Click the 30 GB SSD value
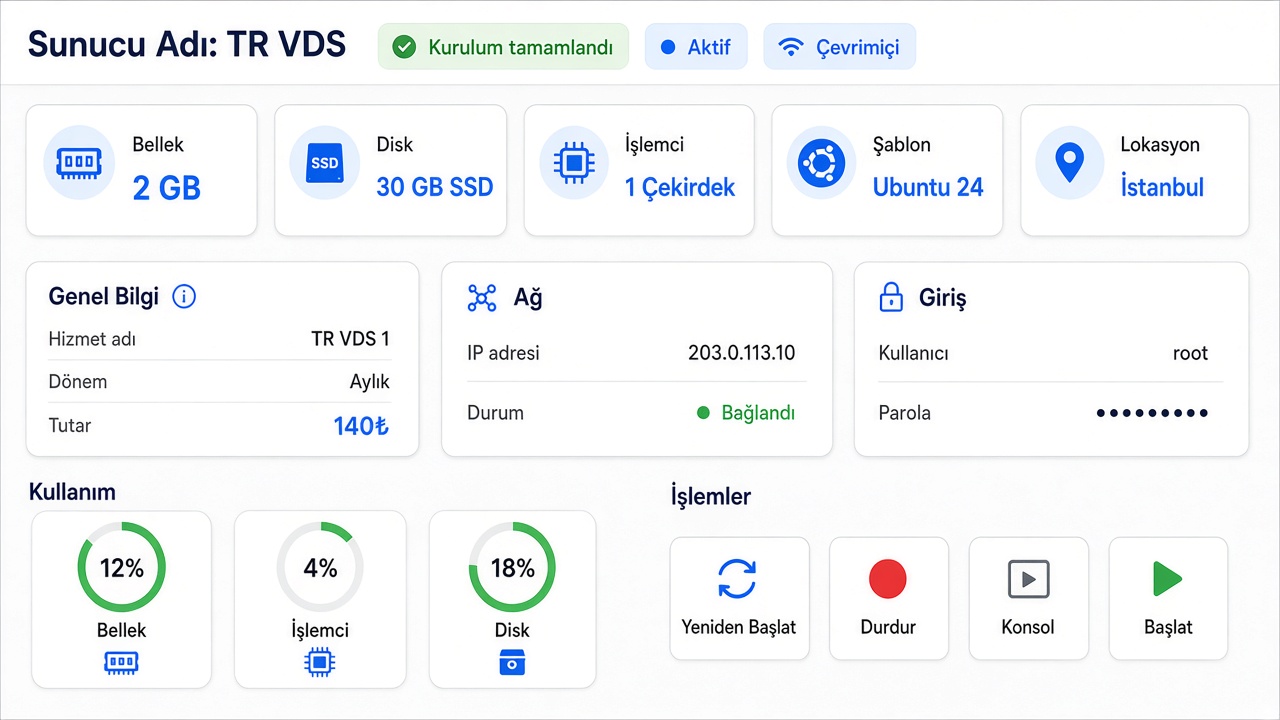The height and width of the screenshot is (720, 1280). [x=435, y=187]
